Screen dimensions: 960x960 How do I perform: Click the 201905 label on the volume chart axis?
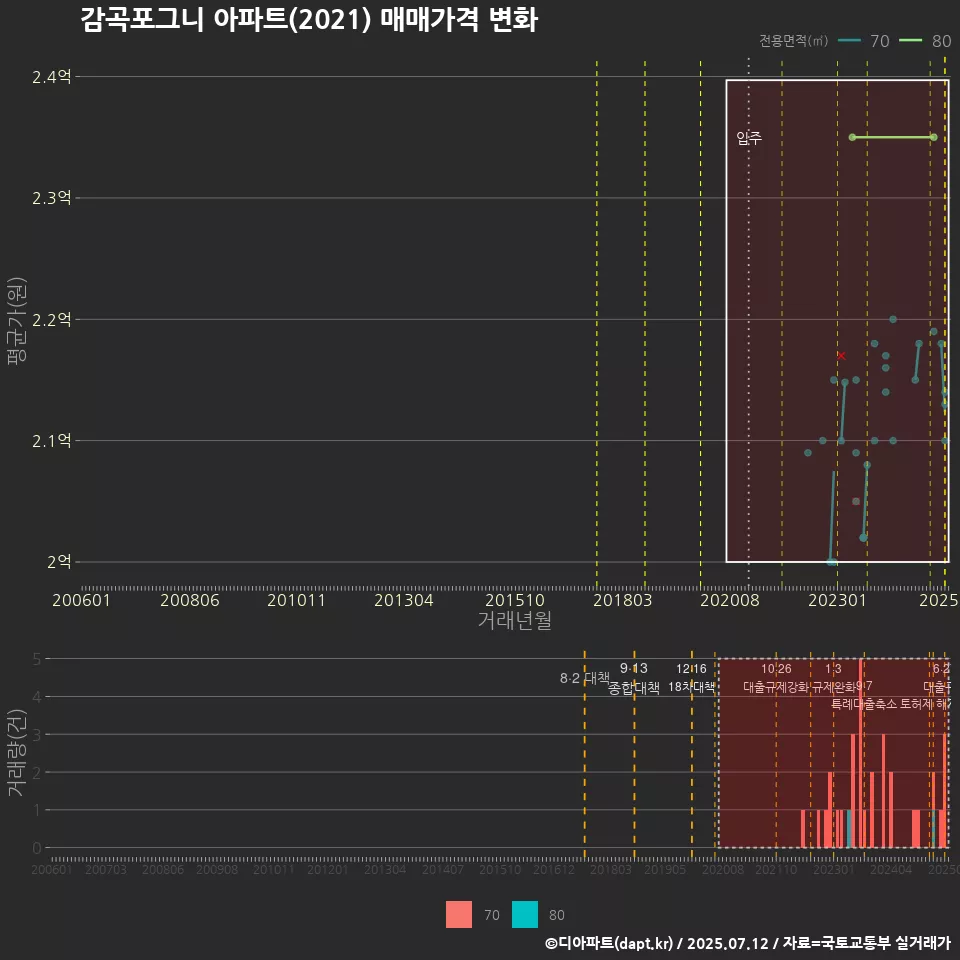(665, 869)
